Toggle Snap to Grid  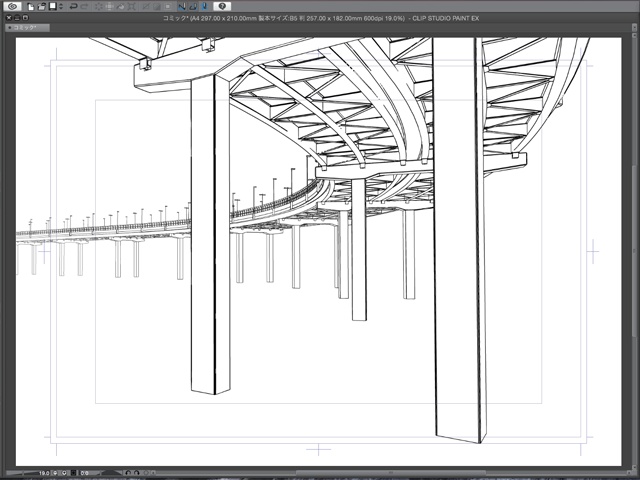point(205,6)
